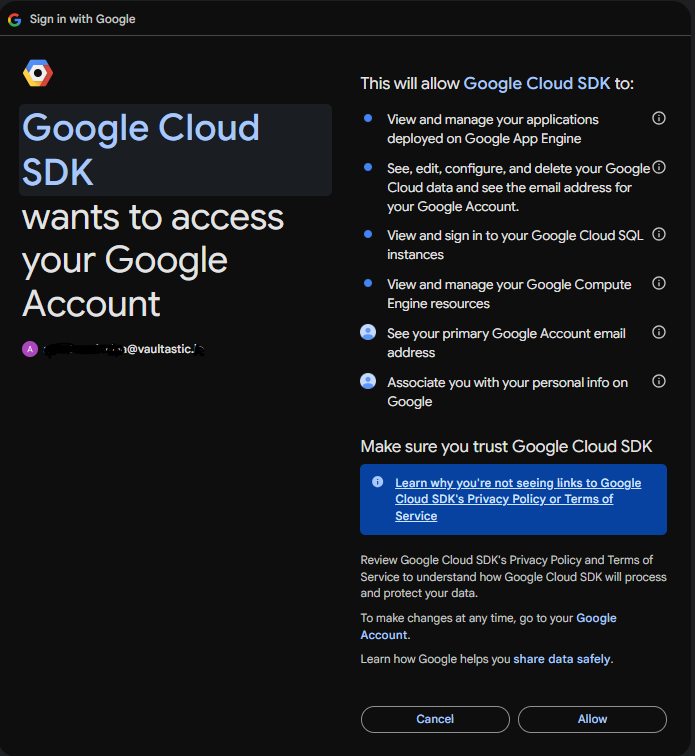The image size is (695, 756).
Task: Click profile icon beside personal info permission
Action: (368, 382)
